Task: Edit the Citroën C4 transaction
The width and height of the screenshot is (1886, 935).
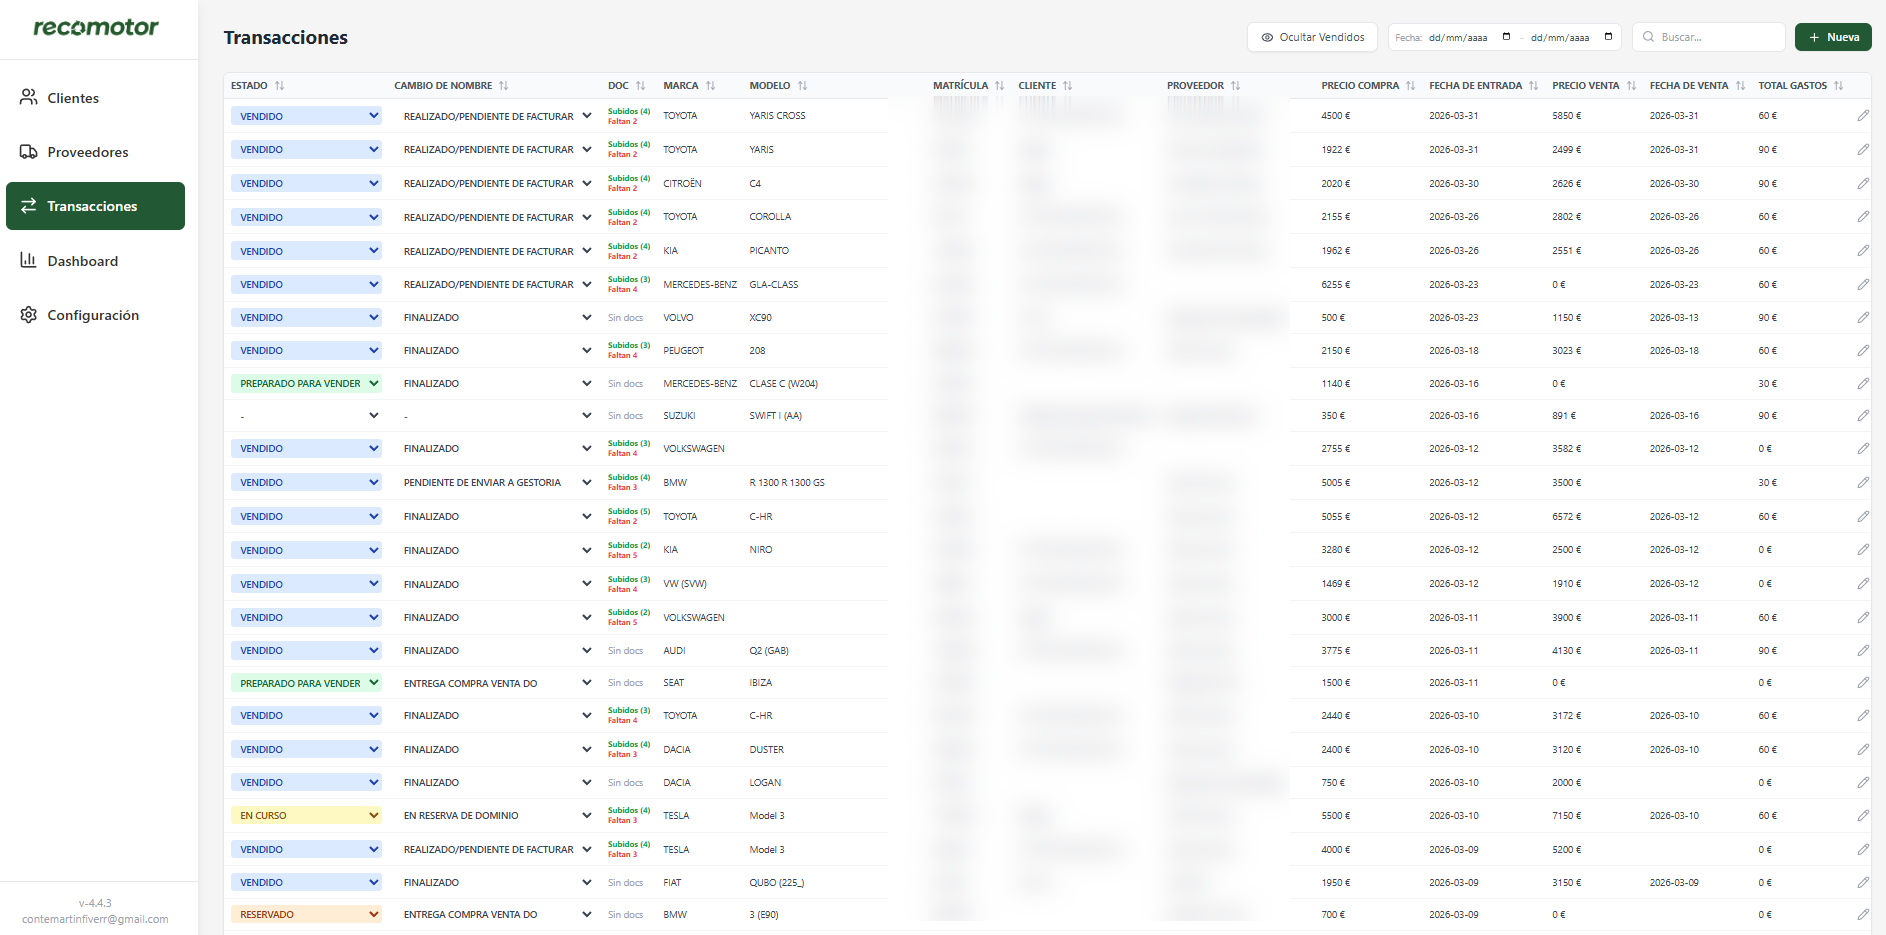Action: pos(1863,184)
